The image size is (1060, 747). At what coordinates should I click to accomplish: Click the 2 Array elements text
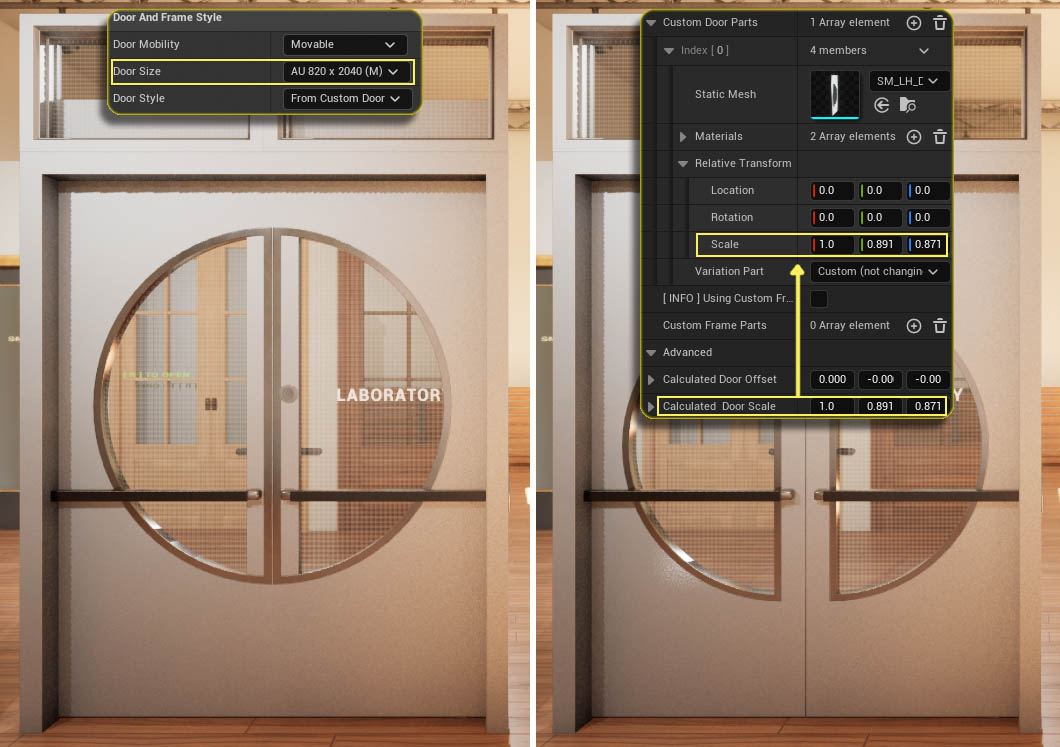[x=852, y=137]
